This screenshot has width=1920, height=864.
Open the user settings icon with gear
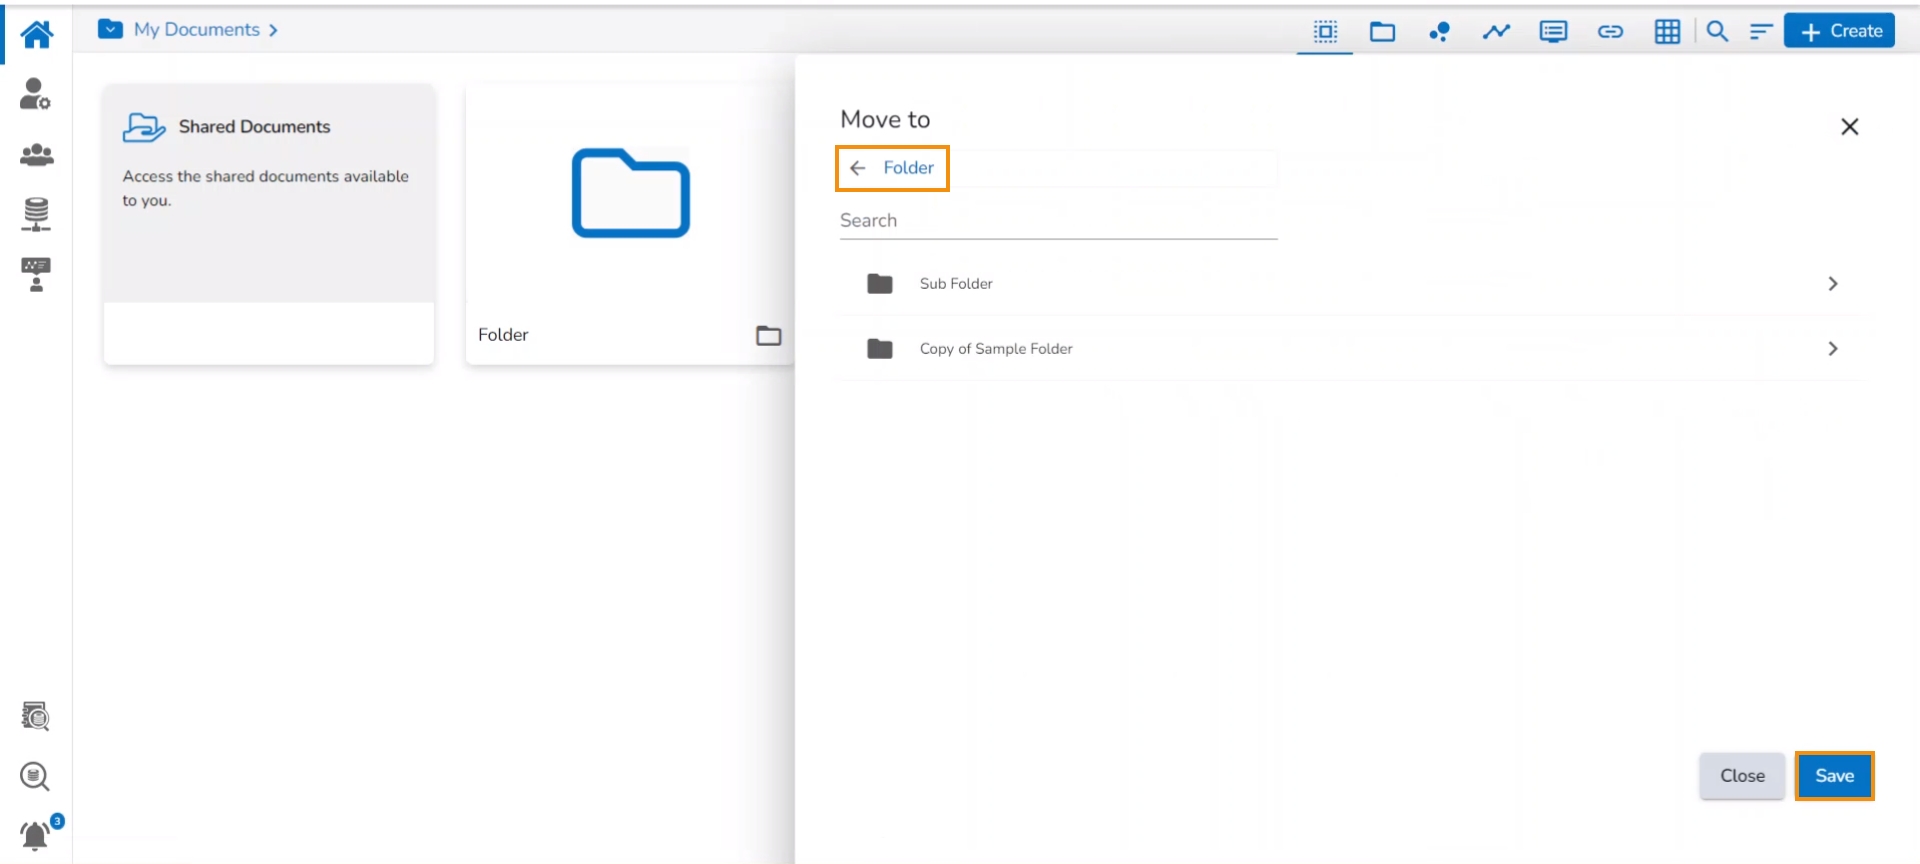pos(36,94)
